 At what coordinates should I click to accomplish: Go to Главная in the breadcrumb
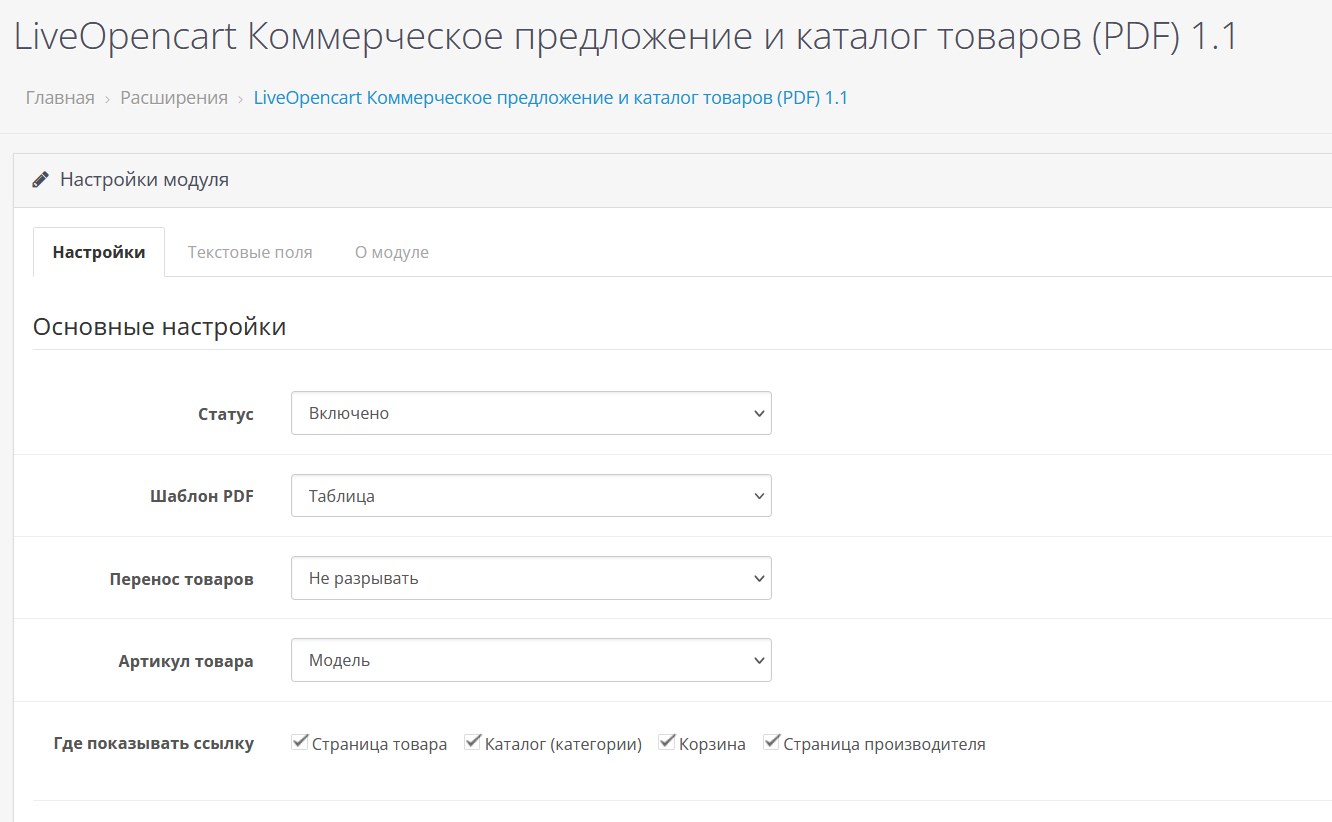click(x=60, y=98)
